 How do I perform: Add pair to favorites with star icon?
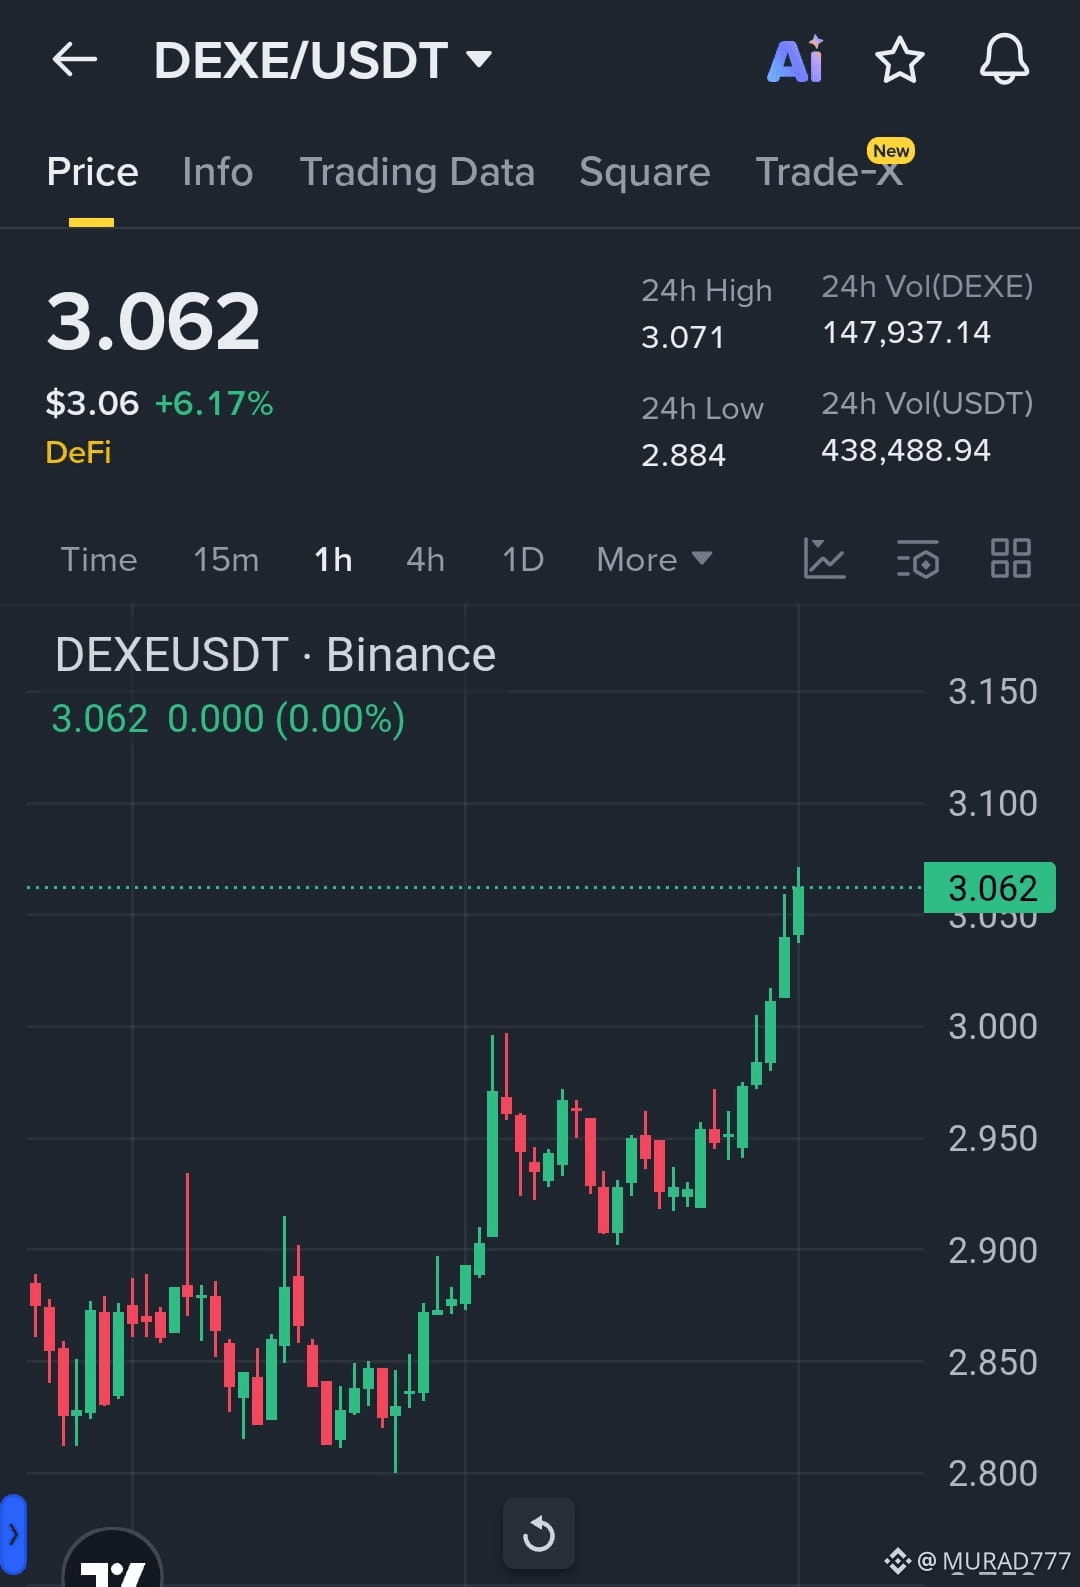(900, 60)
